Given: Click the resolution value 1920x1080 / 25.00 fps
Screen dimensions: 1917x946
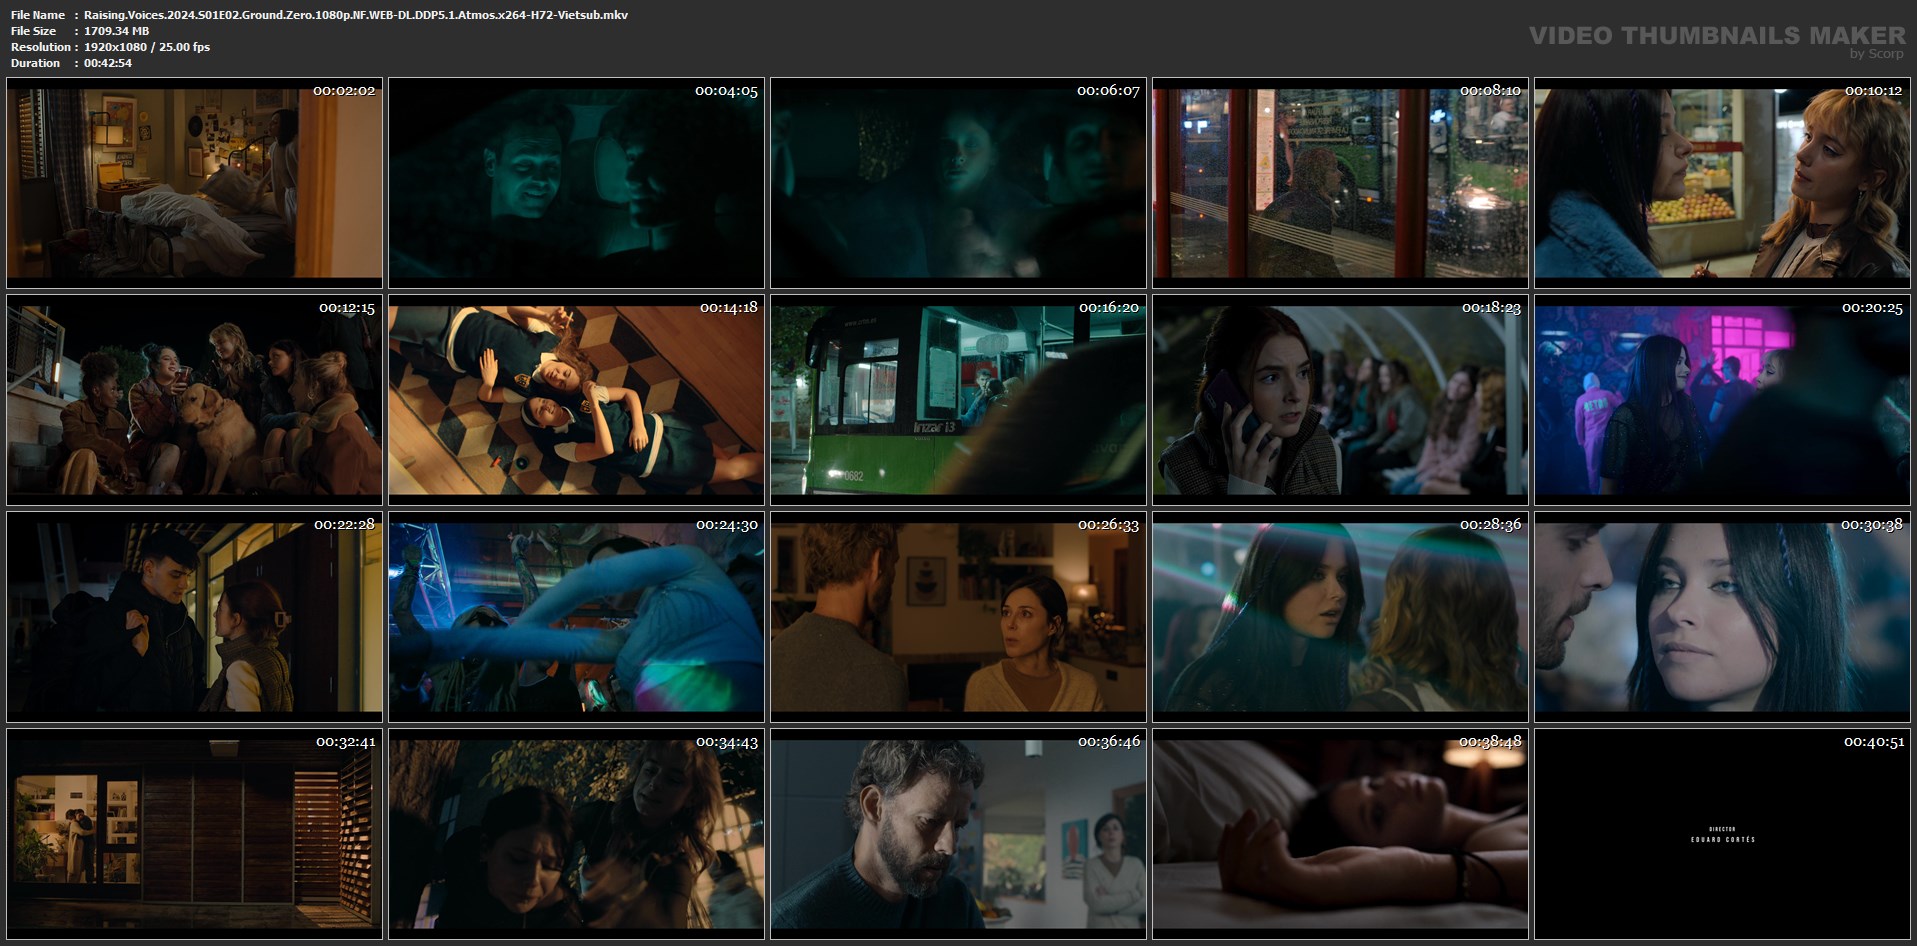Looking at the screenshot, I should click(147, 47).
